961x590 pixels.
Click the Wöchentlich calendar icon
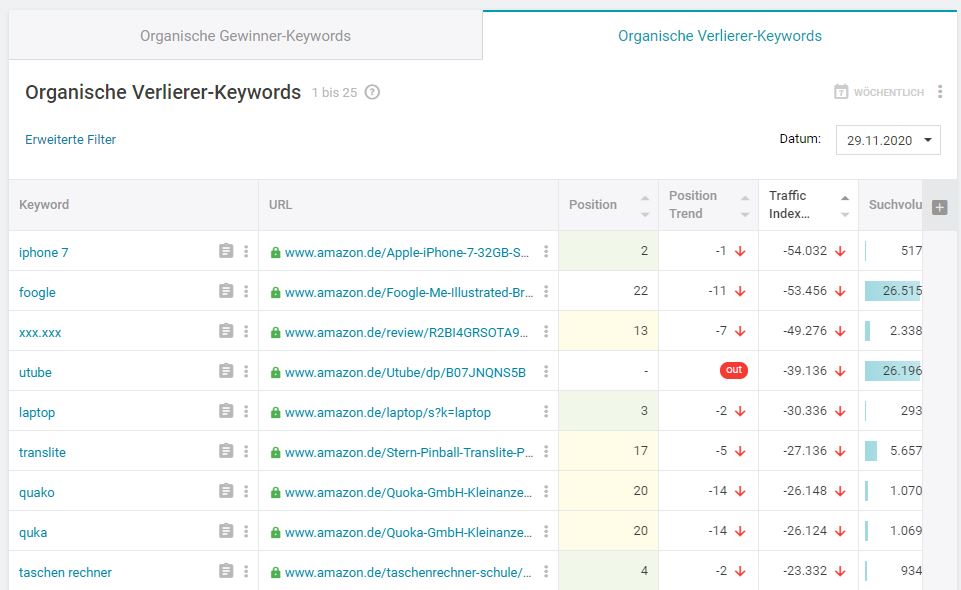point(841,92)
